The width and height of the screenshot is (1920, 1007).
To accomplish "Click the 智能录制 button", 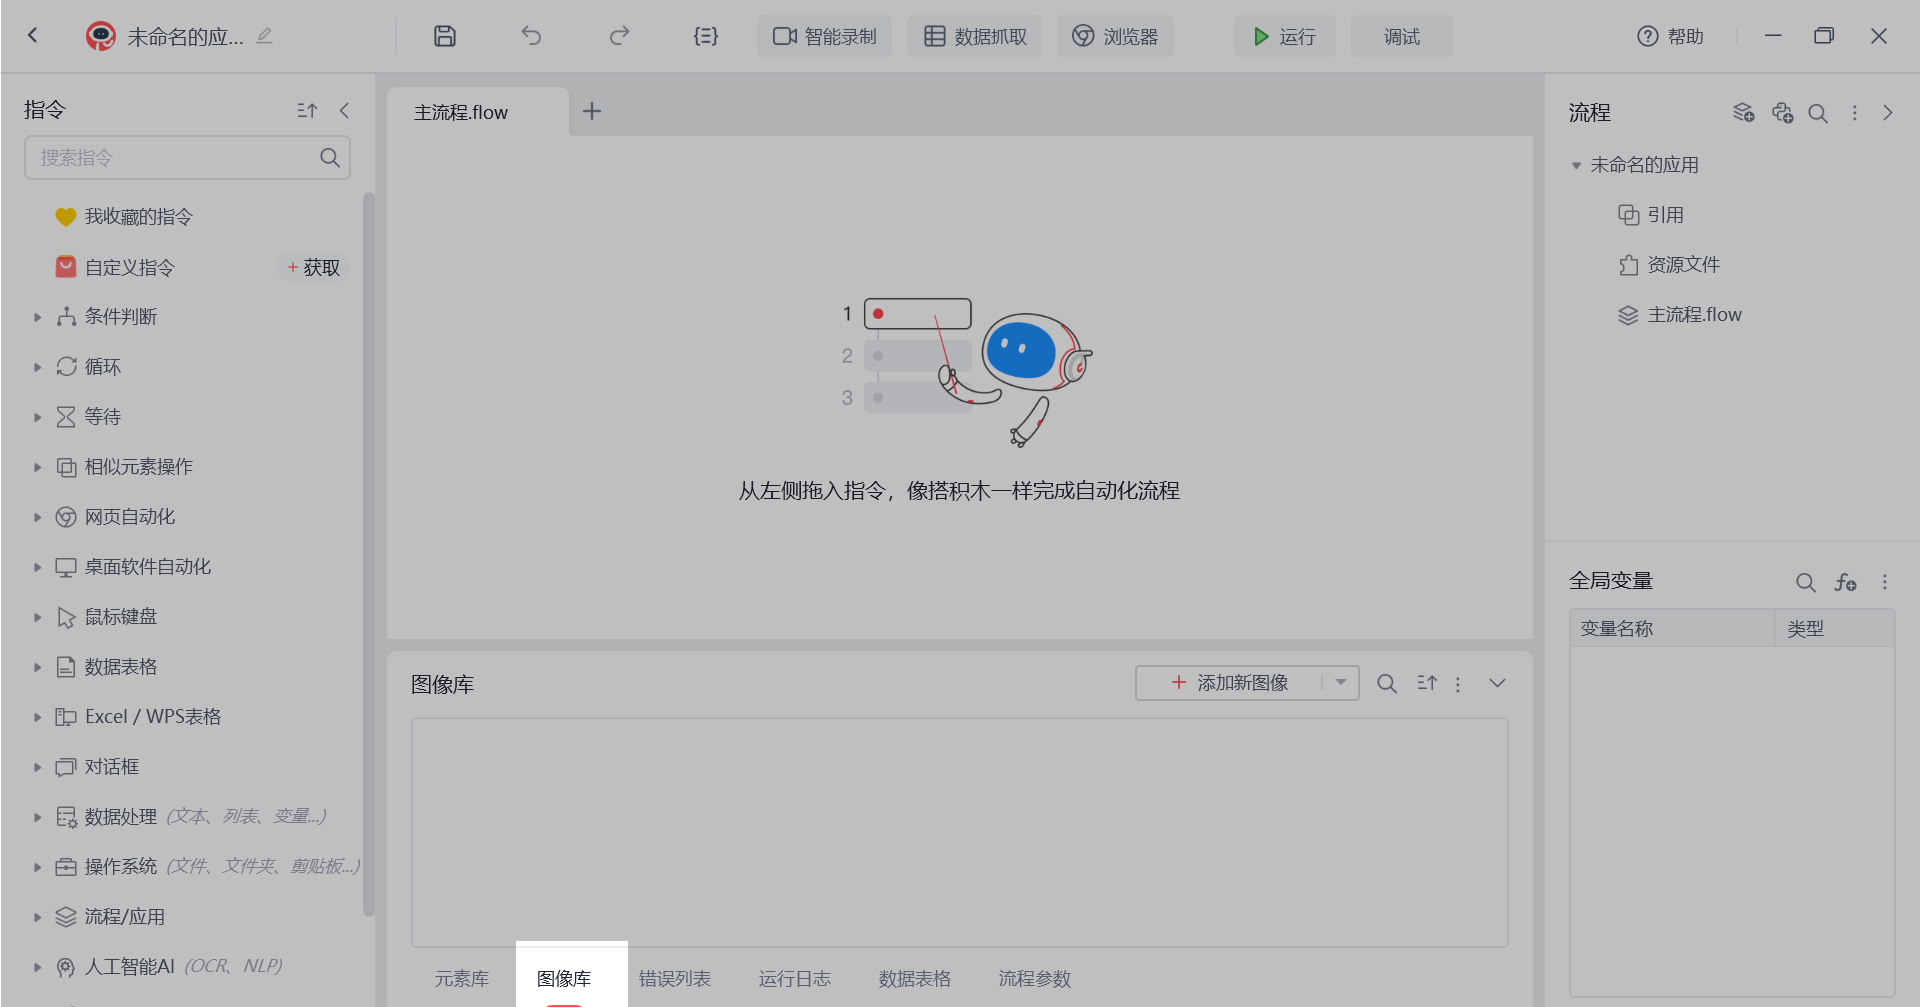I will pos(824,36).
